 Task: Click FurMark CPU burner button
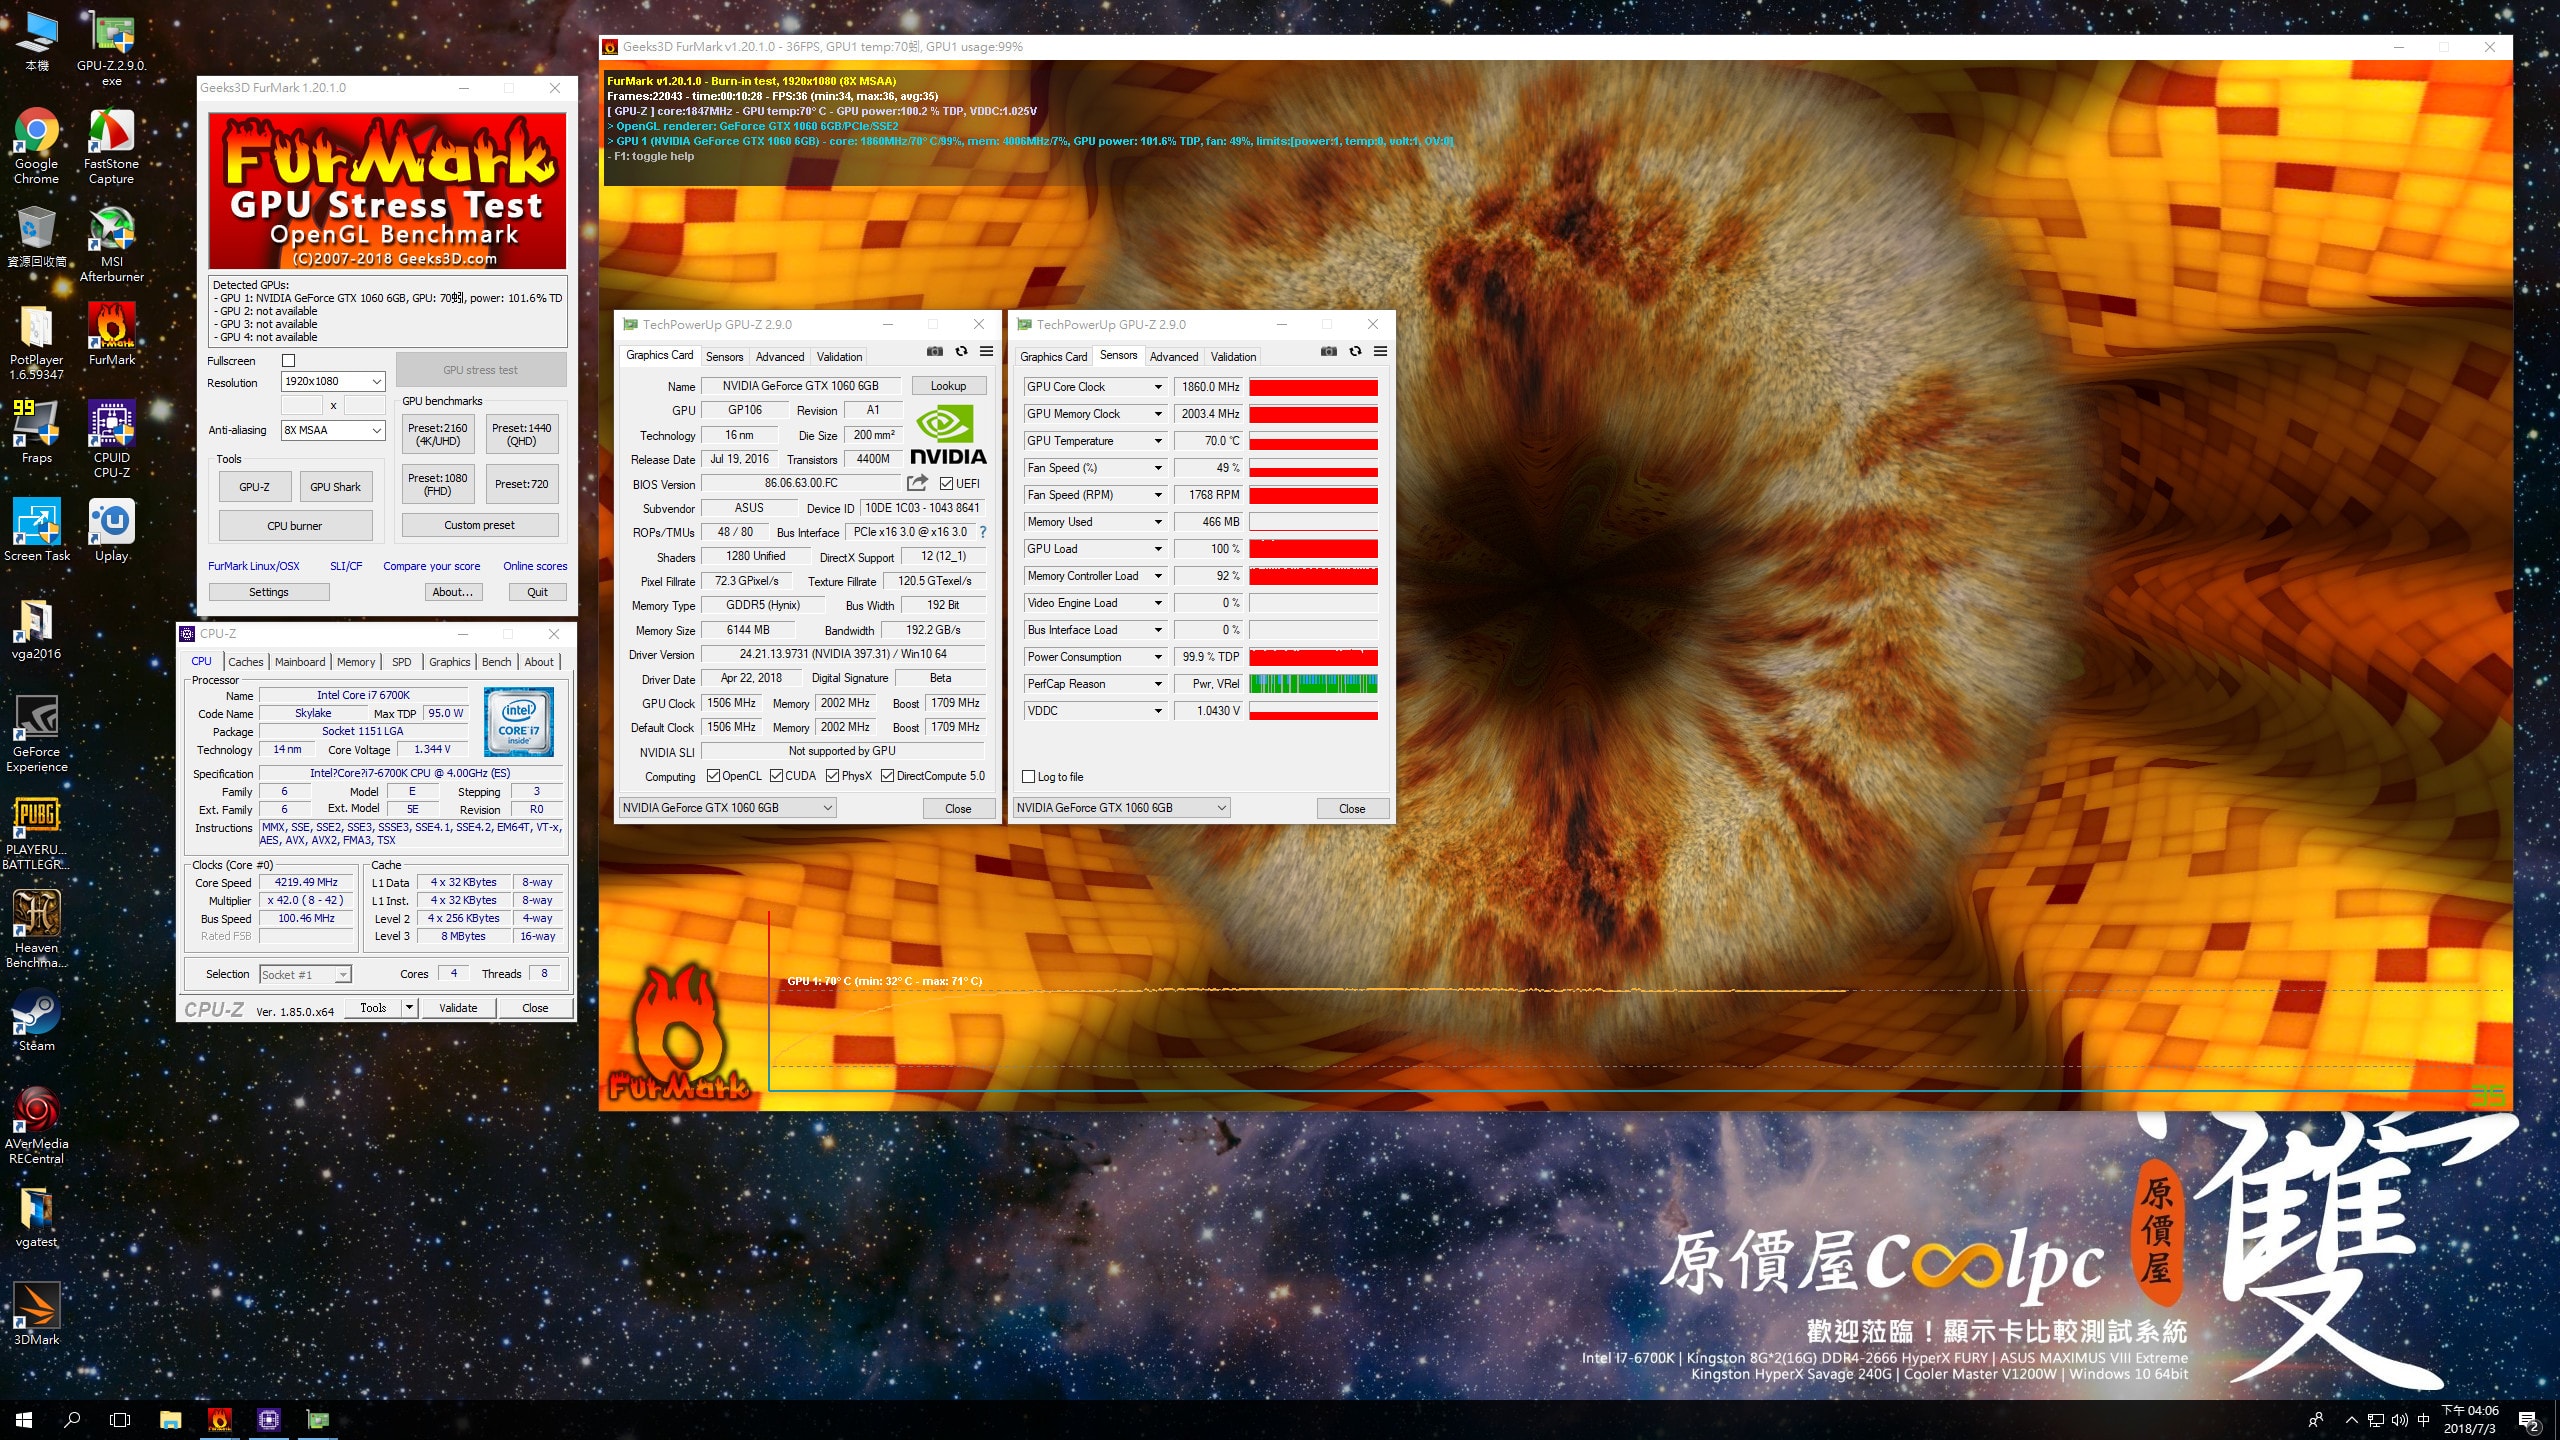point(295,526)
